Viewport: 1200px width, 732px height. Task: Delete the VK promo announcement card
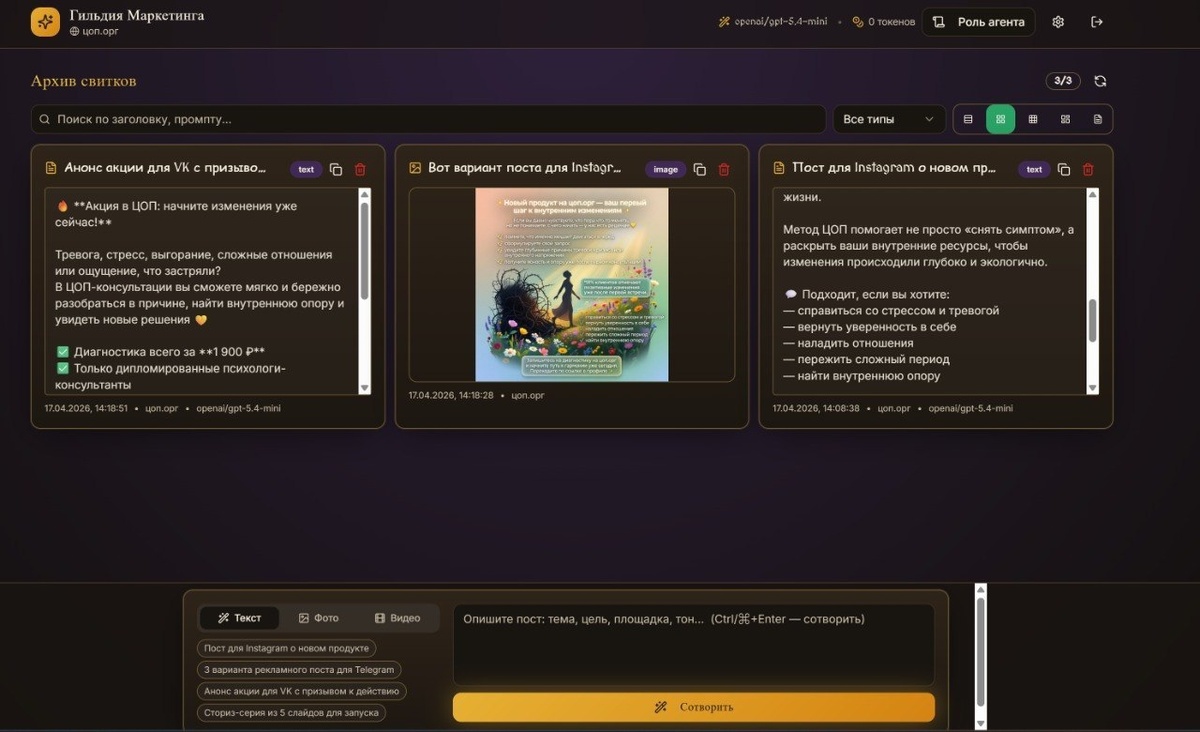(360, 169)
